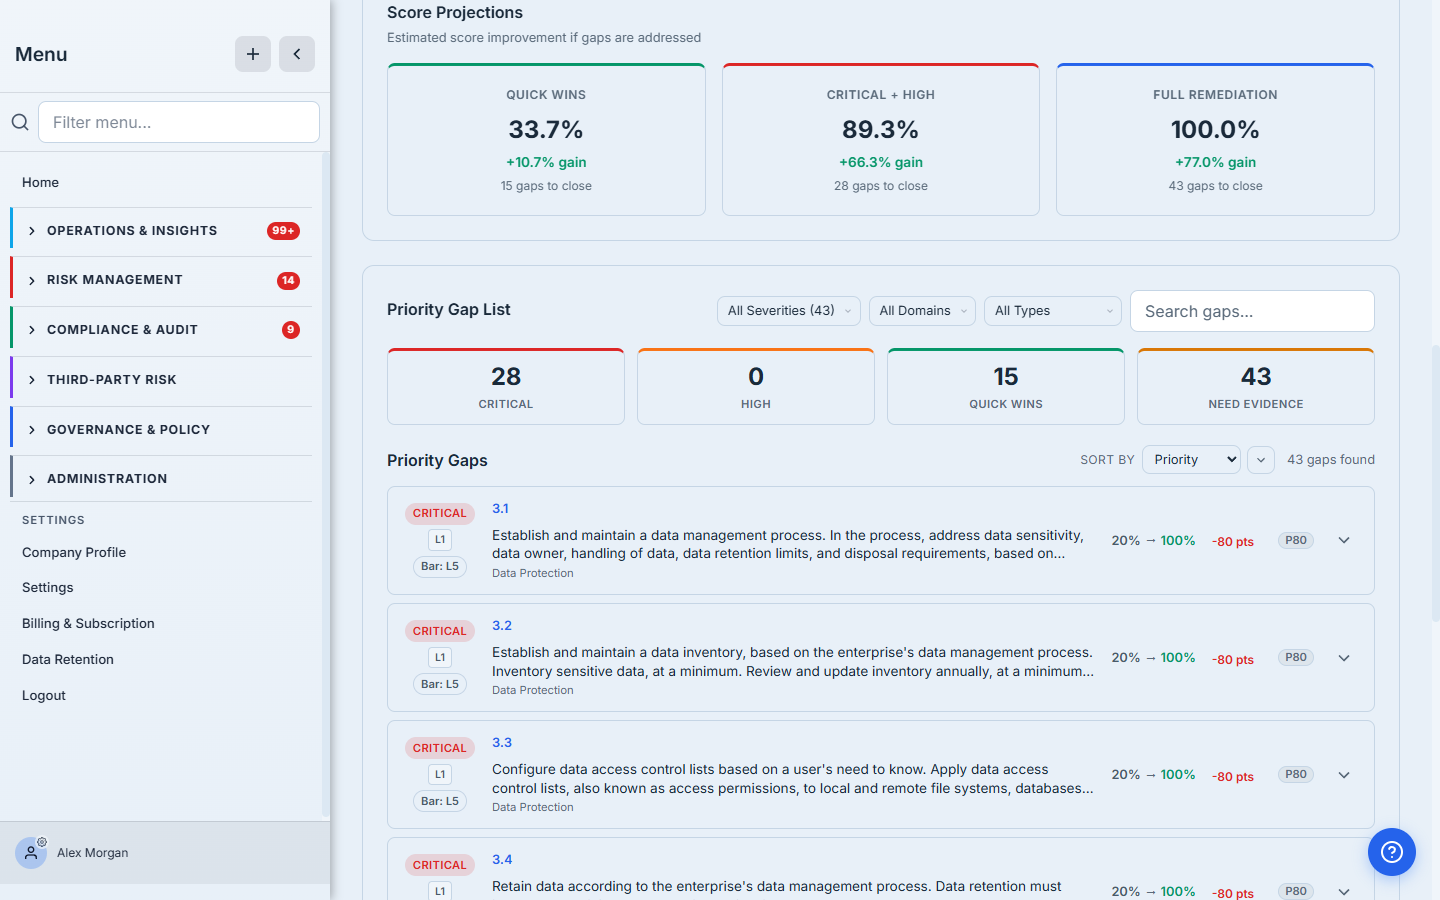Click Critical + High 89.3% projection card

point(881,140)
